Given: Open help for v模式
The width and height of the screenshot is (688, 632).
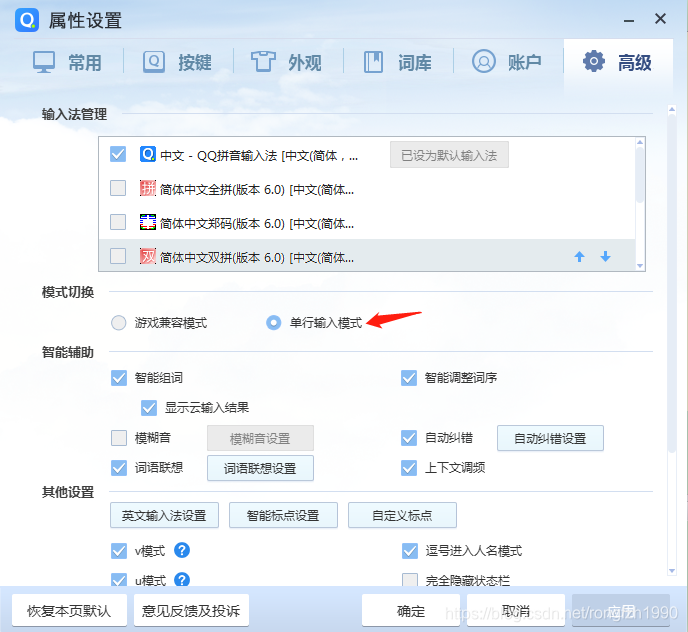Looking at the screenshot, I should [x=182, y=550].
